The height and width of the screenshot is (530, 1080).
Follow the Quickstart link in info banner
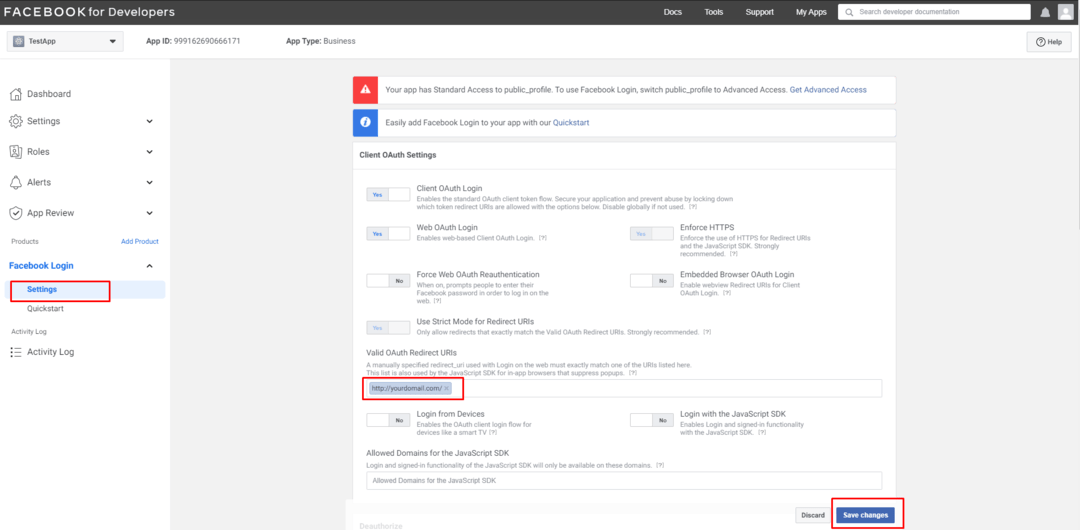click(571, 123)
